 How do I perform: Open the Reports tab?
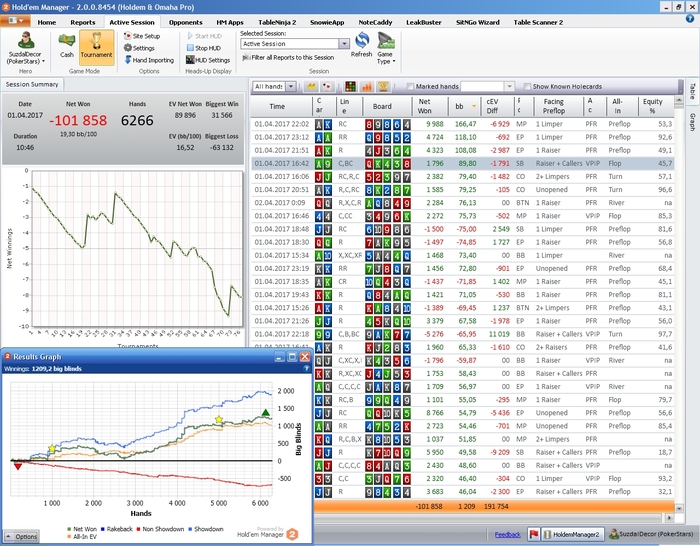click(x=83, y=22)
